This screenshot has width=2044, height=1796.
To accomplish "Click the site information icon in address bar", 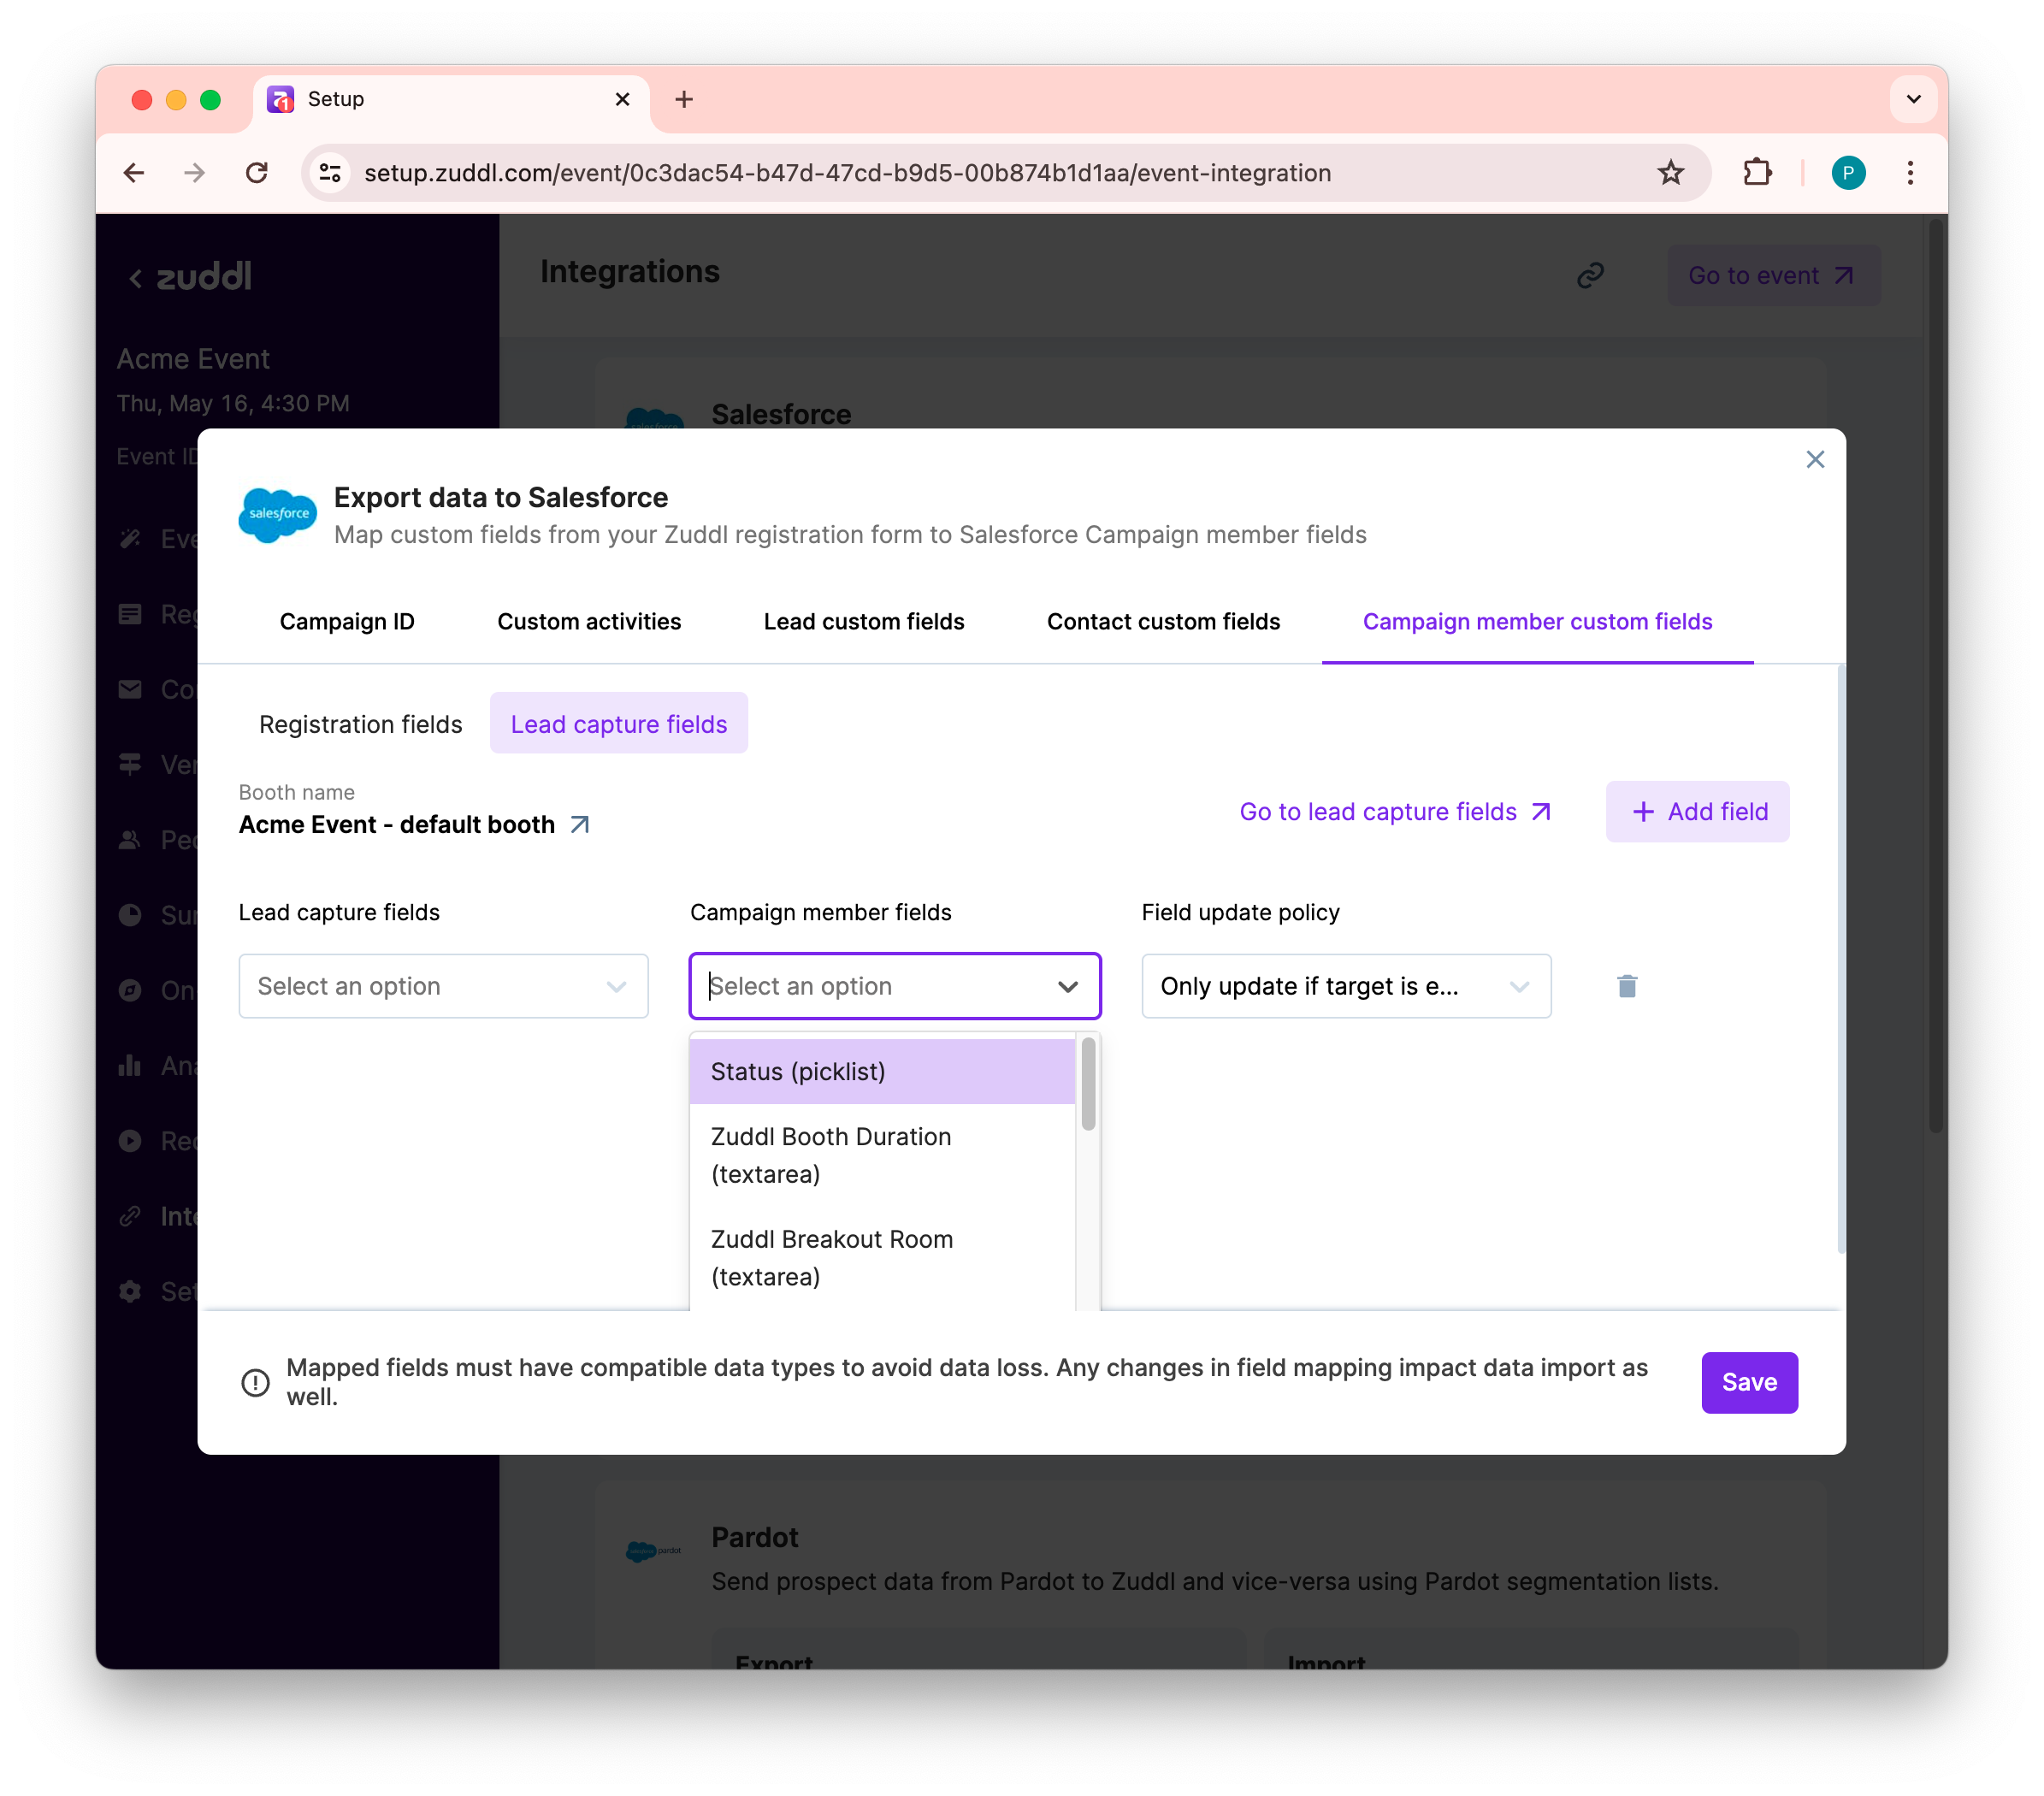I will (x=331, y=173).
